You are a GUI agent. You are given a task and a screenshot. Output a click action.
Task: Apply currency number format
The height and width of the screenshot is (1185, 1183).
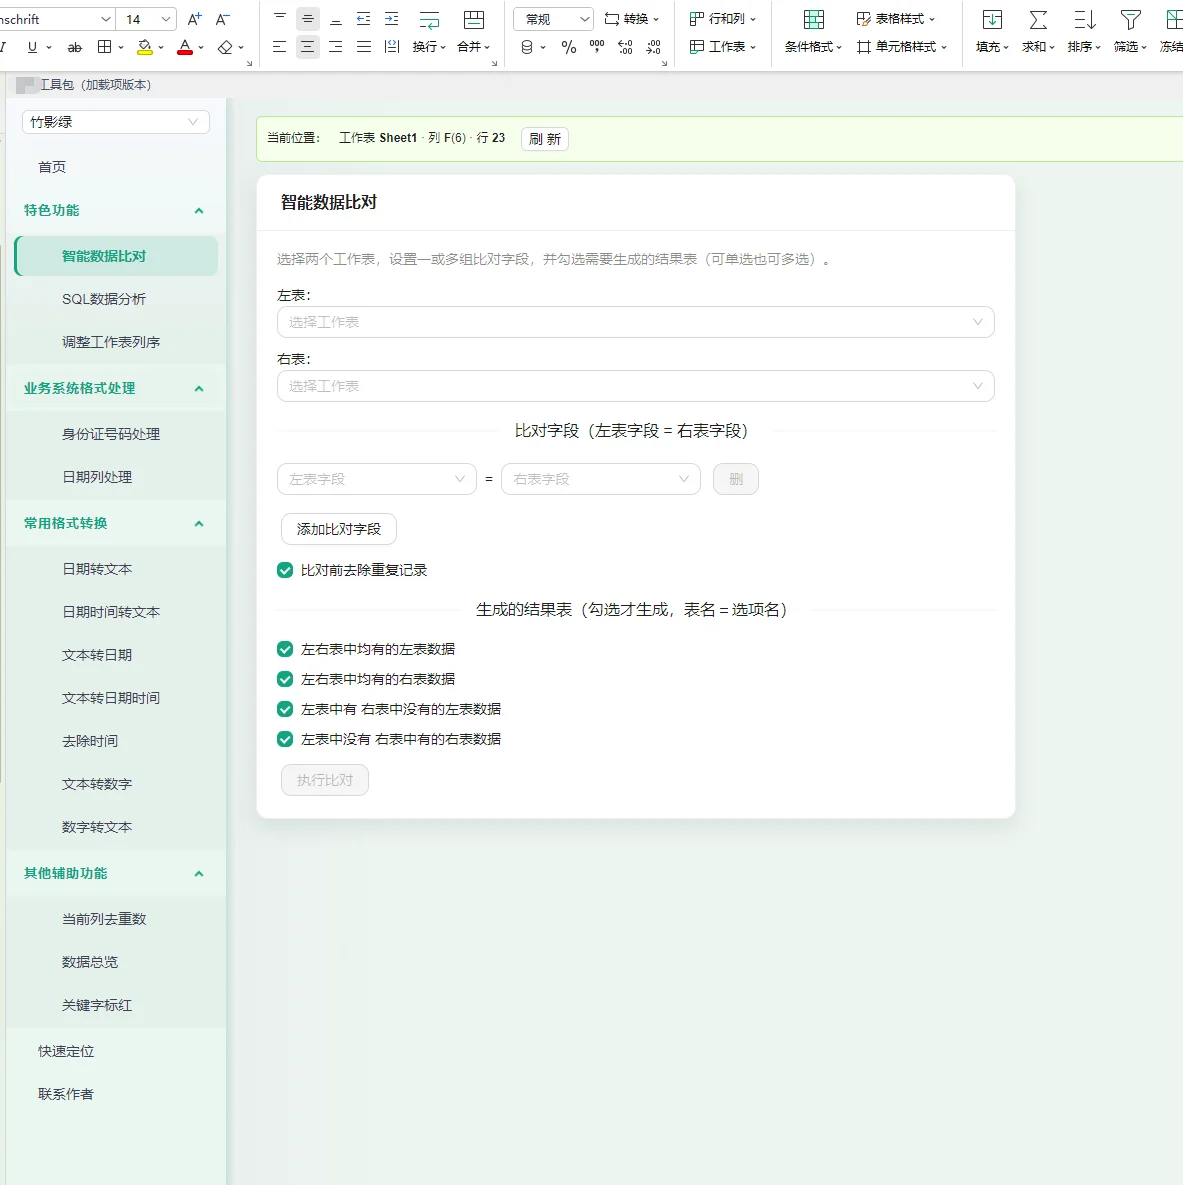(527, 47)
